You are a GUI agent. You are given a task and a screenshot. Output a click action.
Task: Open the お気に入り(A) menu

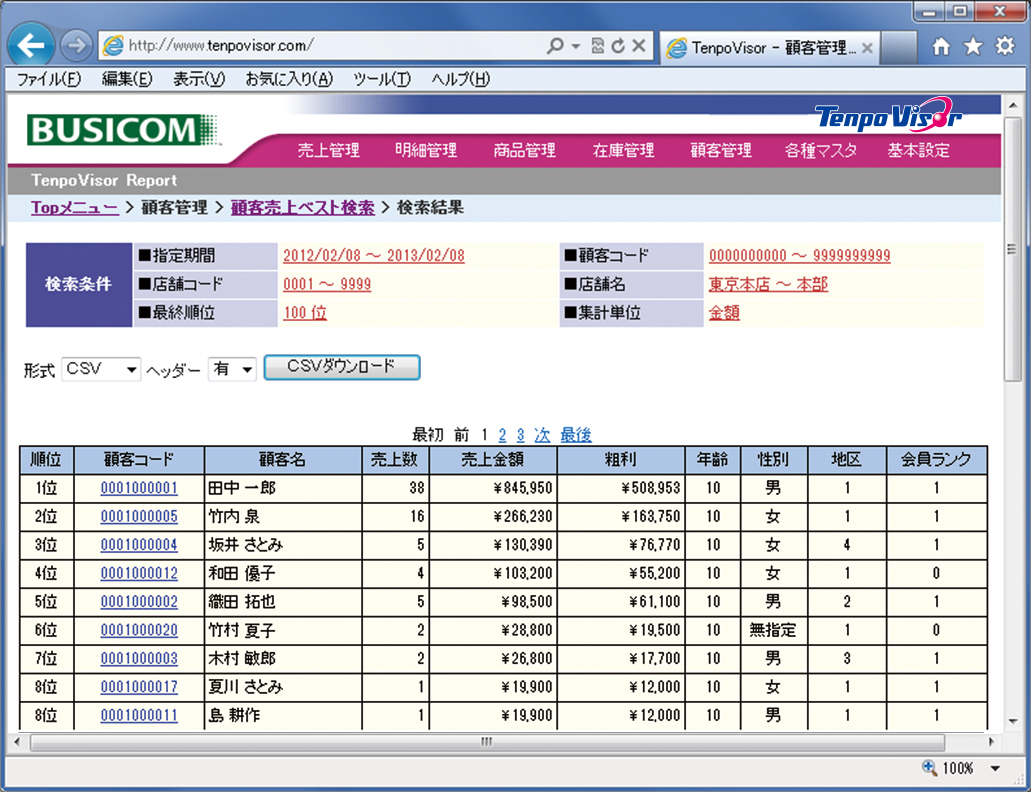(x=289, y=80)
